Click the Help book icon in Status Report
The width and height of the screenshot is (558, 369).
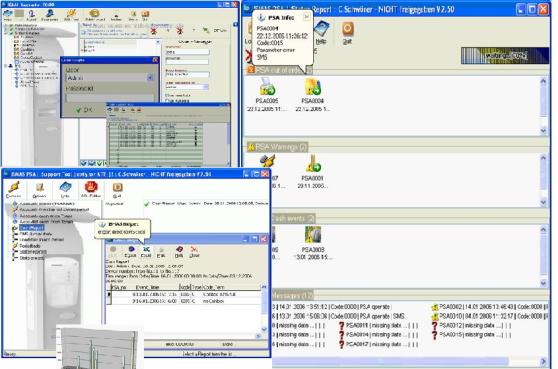pyautogui.click(x=321, y=28)
